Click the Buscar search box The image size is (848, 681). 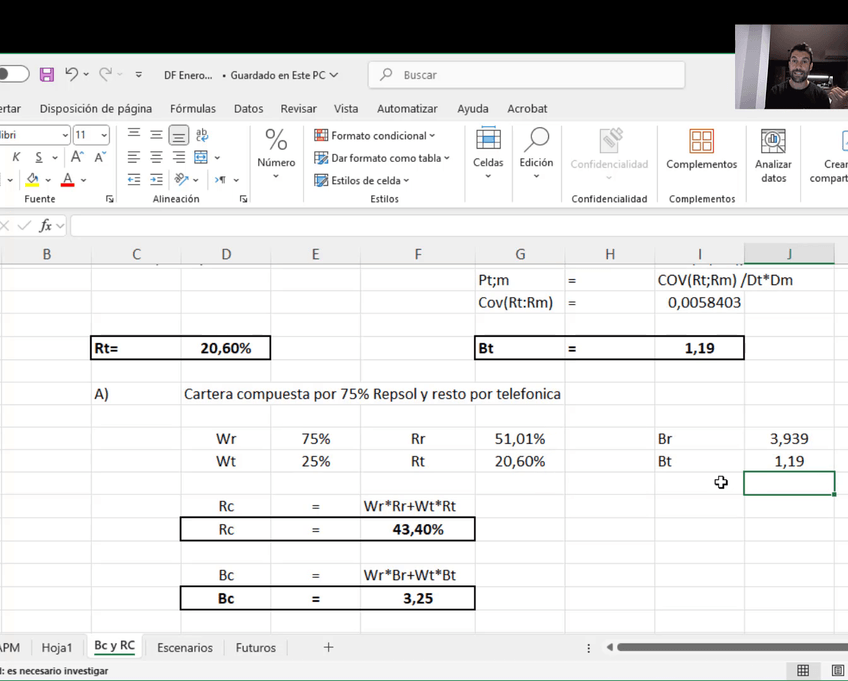(527, 75)
